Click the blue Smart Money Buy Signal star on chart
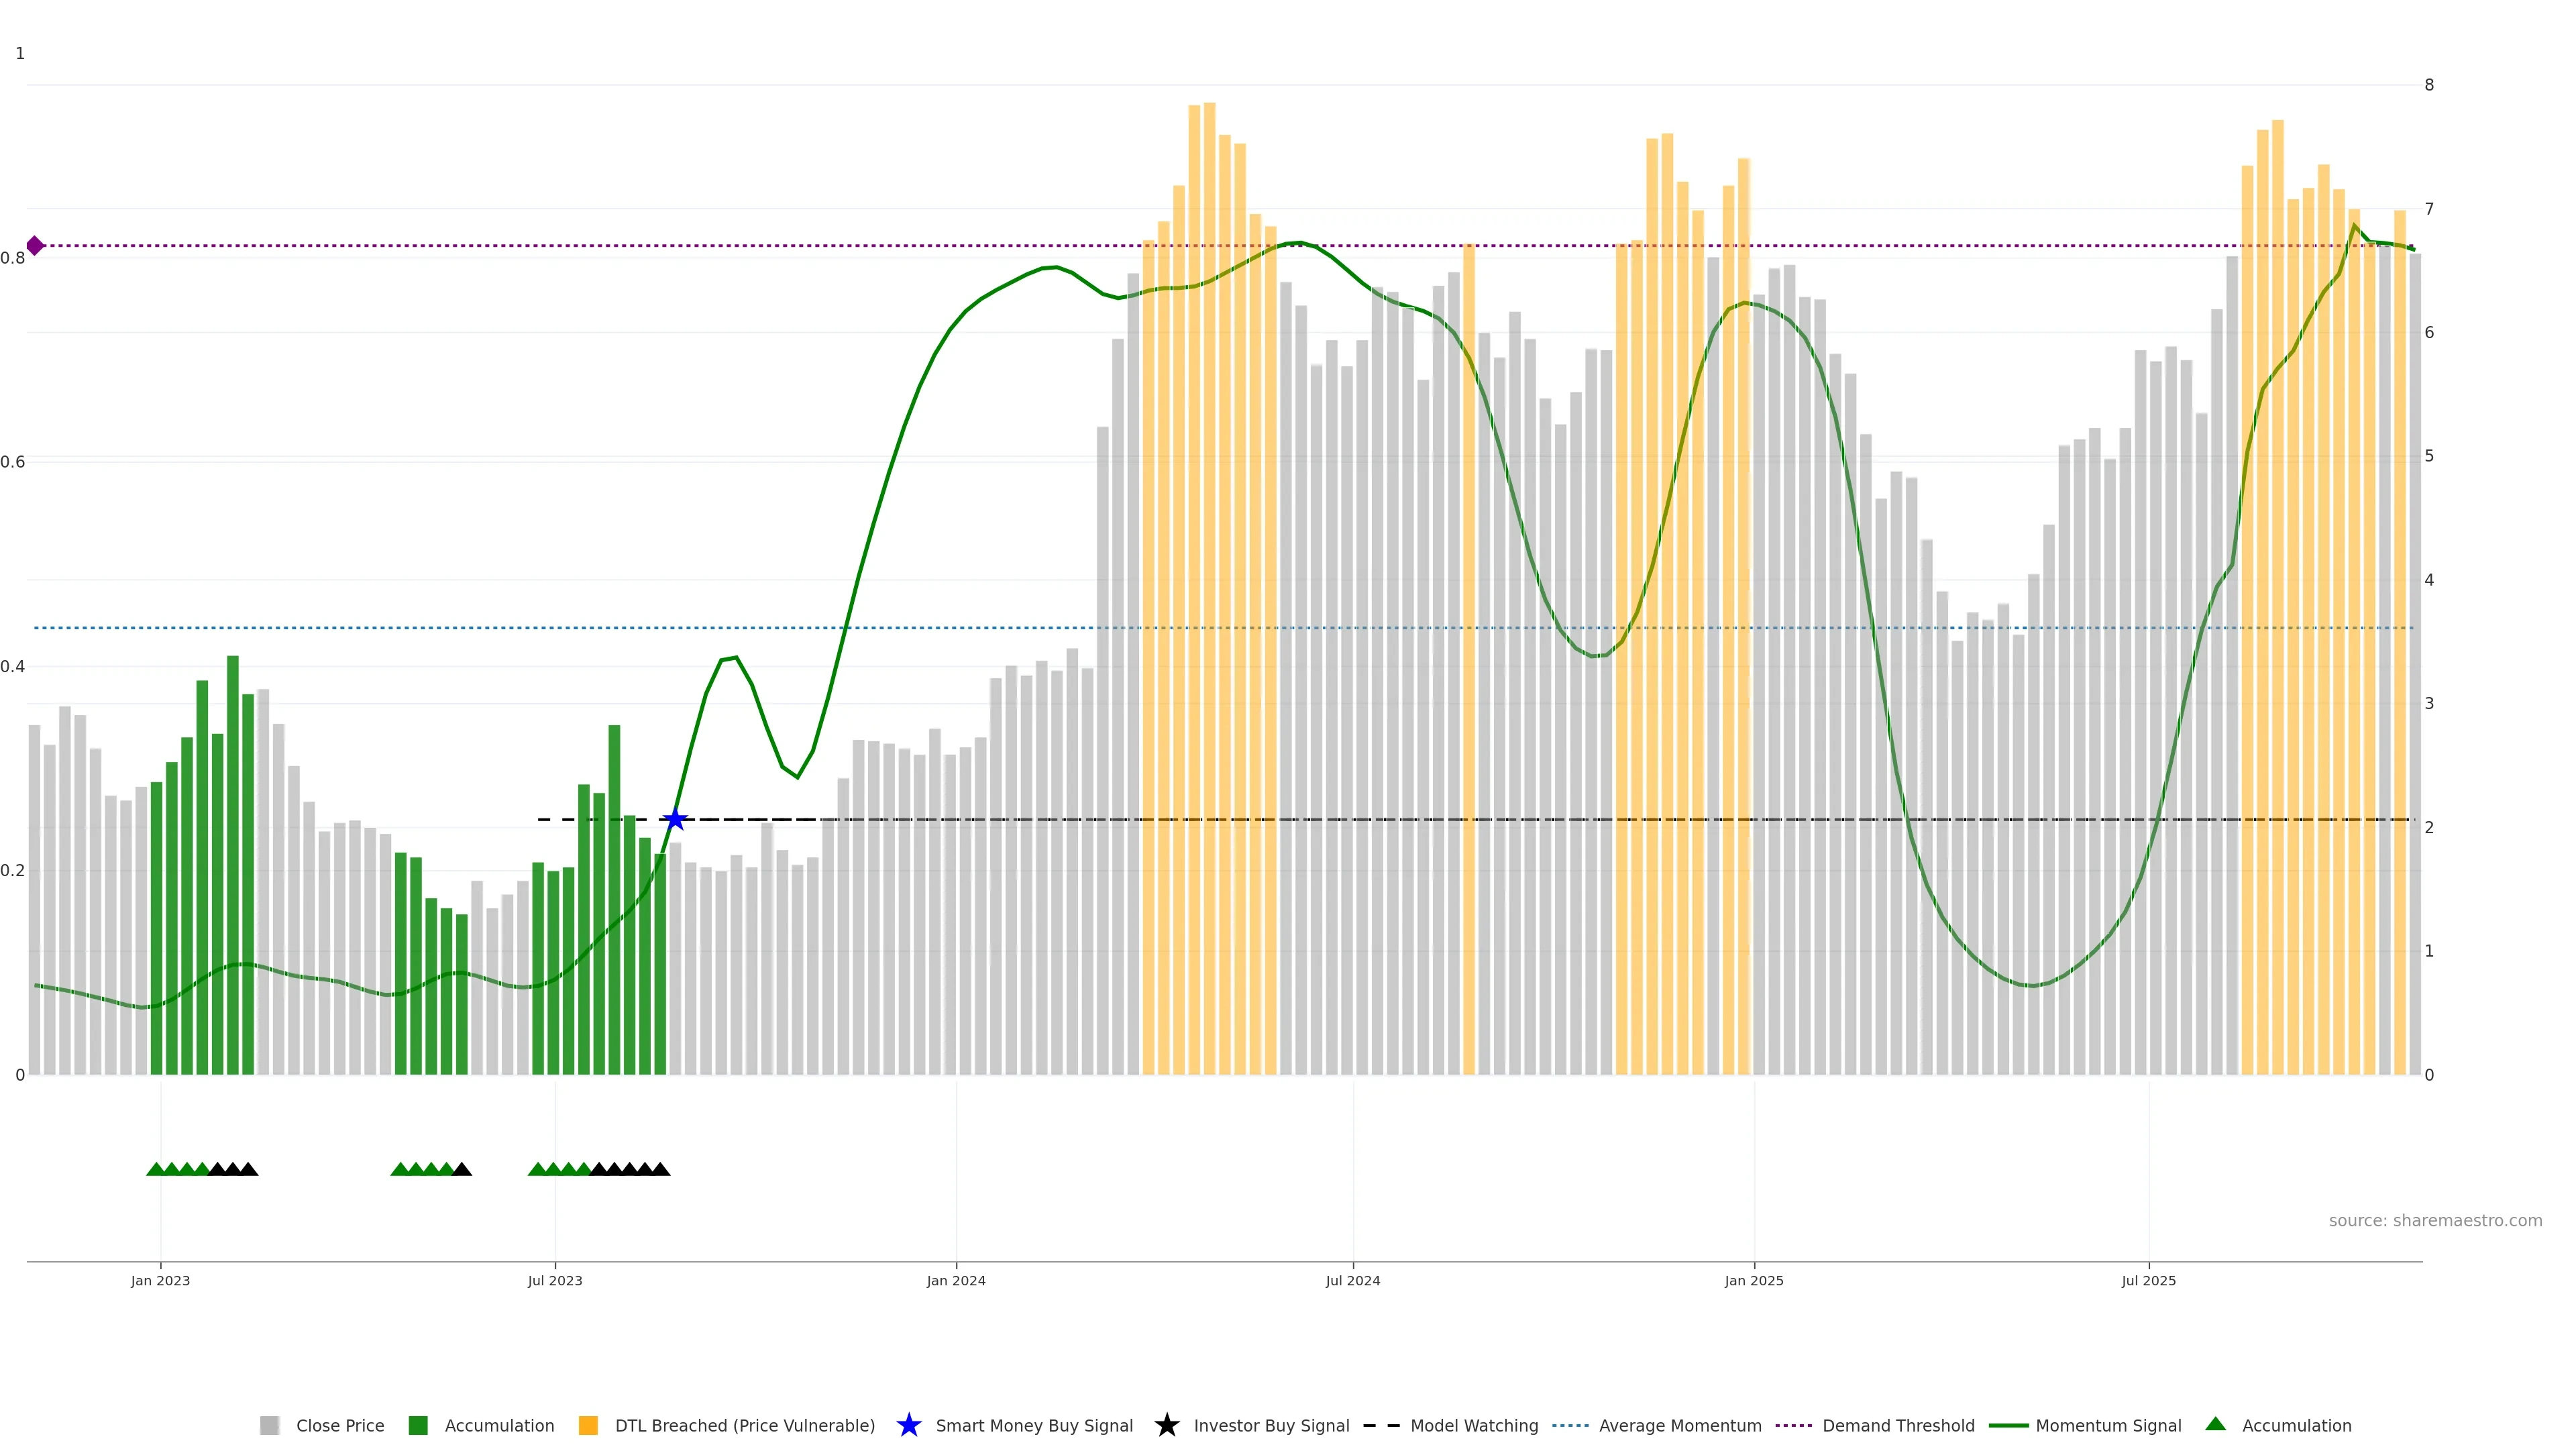 coord(675,820)
